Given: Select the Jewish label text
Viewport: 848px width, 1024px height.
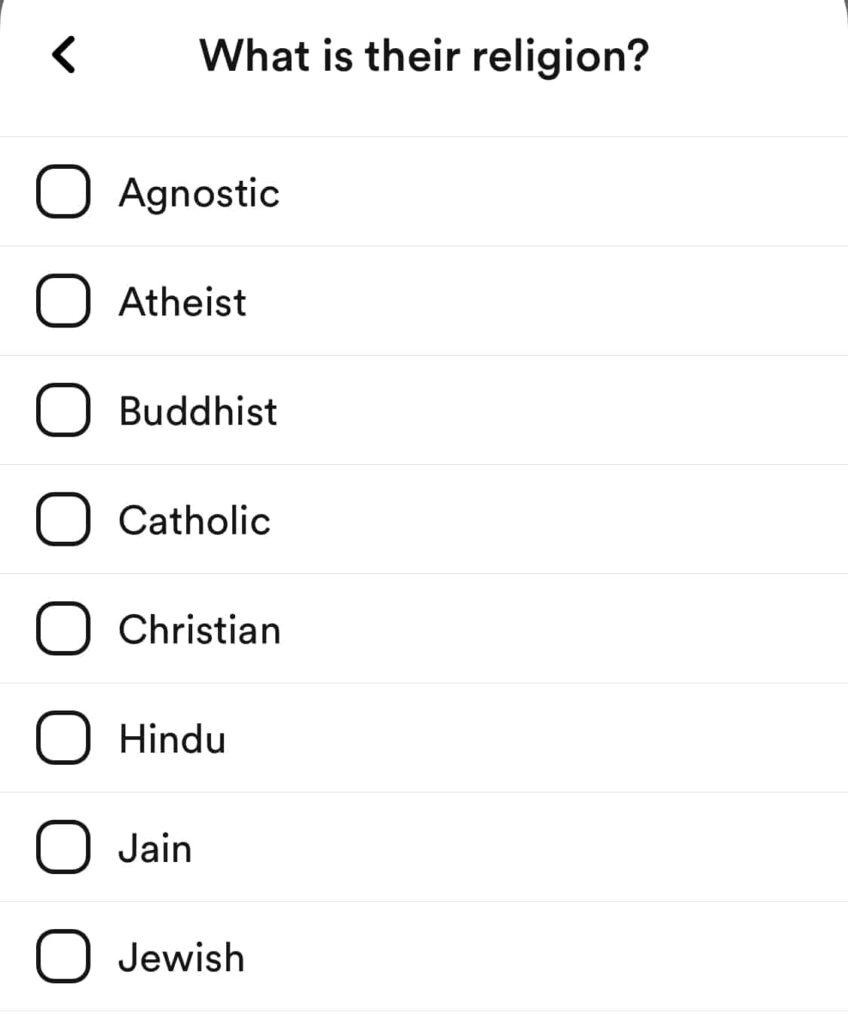Looking at the screenshot, I should click(x=181, y=958).
